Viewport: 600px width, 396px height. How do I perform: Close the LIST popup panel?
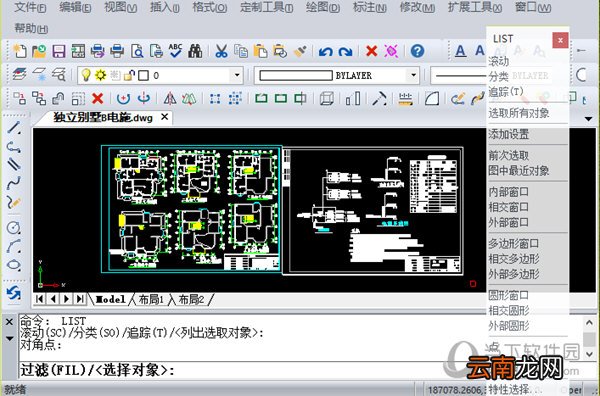tap(560, 40)
